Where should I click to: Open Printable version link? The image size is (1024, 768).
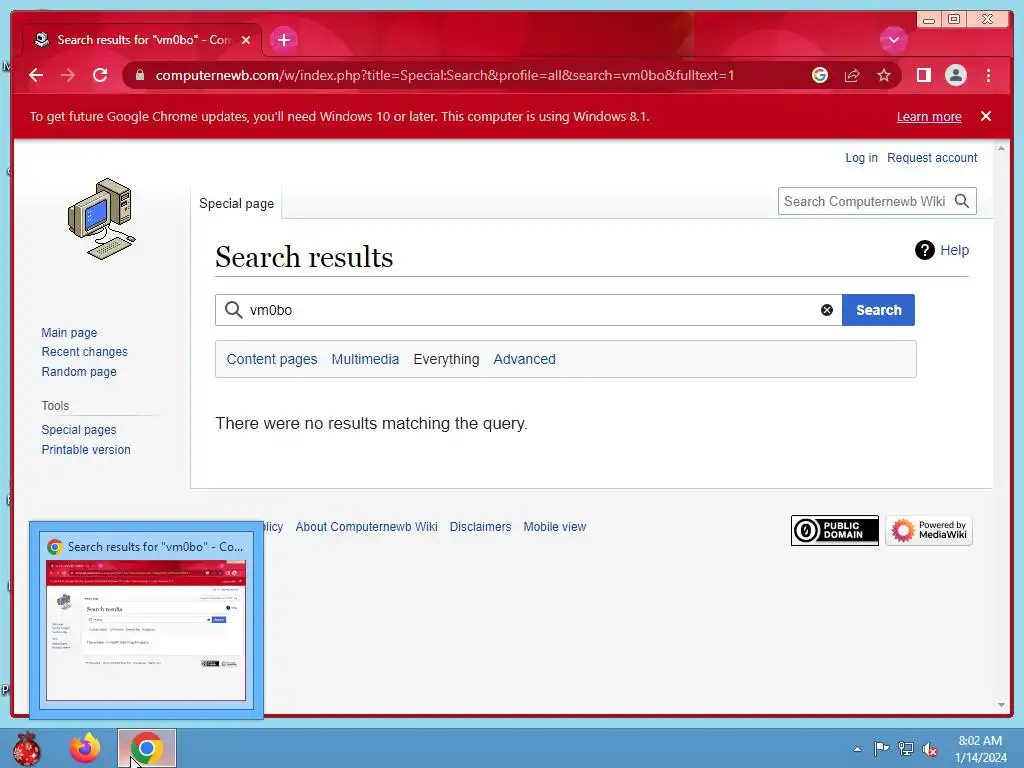[x=86, y=449]
